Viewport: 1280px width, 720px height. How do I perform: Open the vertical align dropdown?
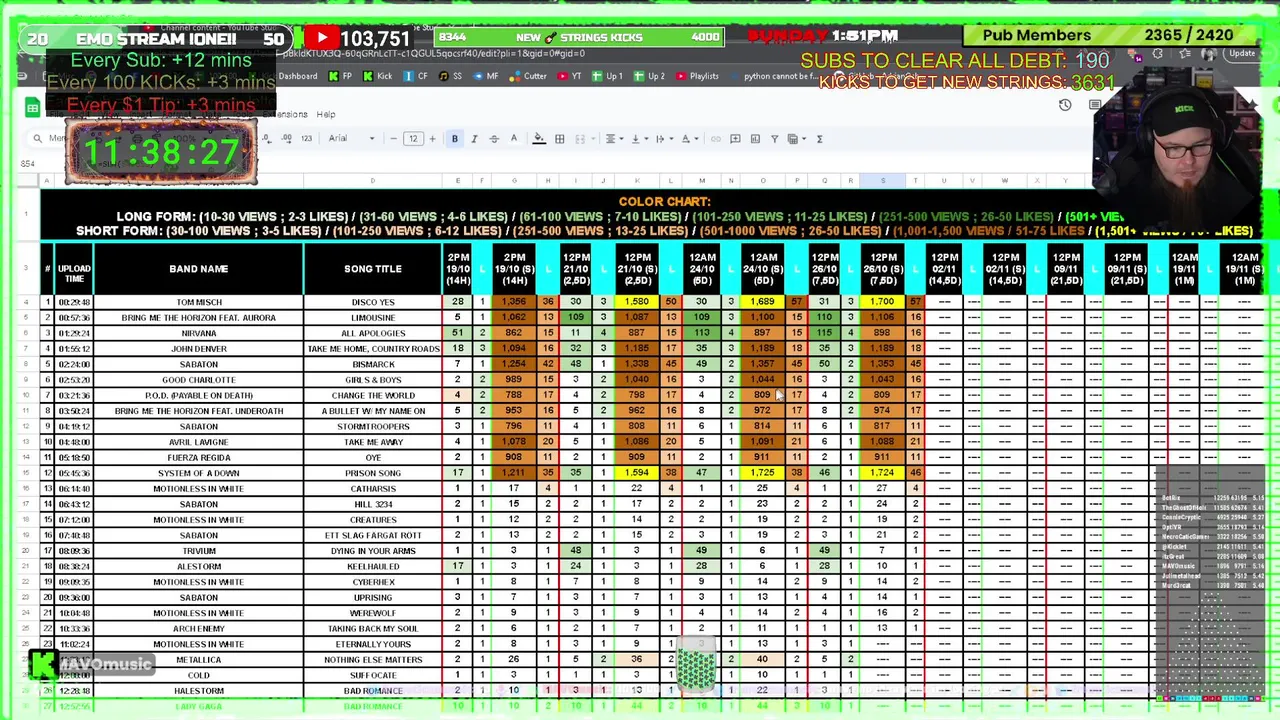click(x=638, y=139)
